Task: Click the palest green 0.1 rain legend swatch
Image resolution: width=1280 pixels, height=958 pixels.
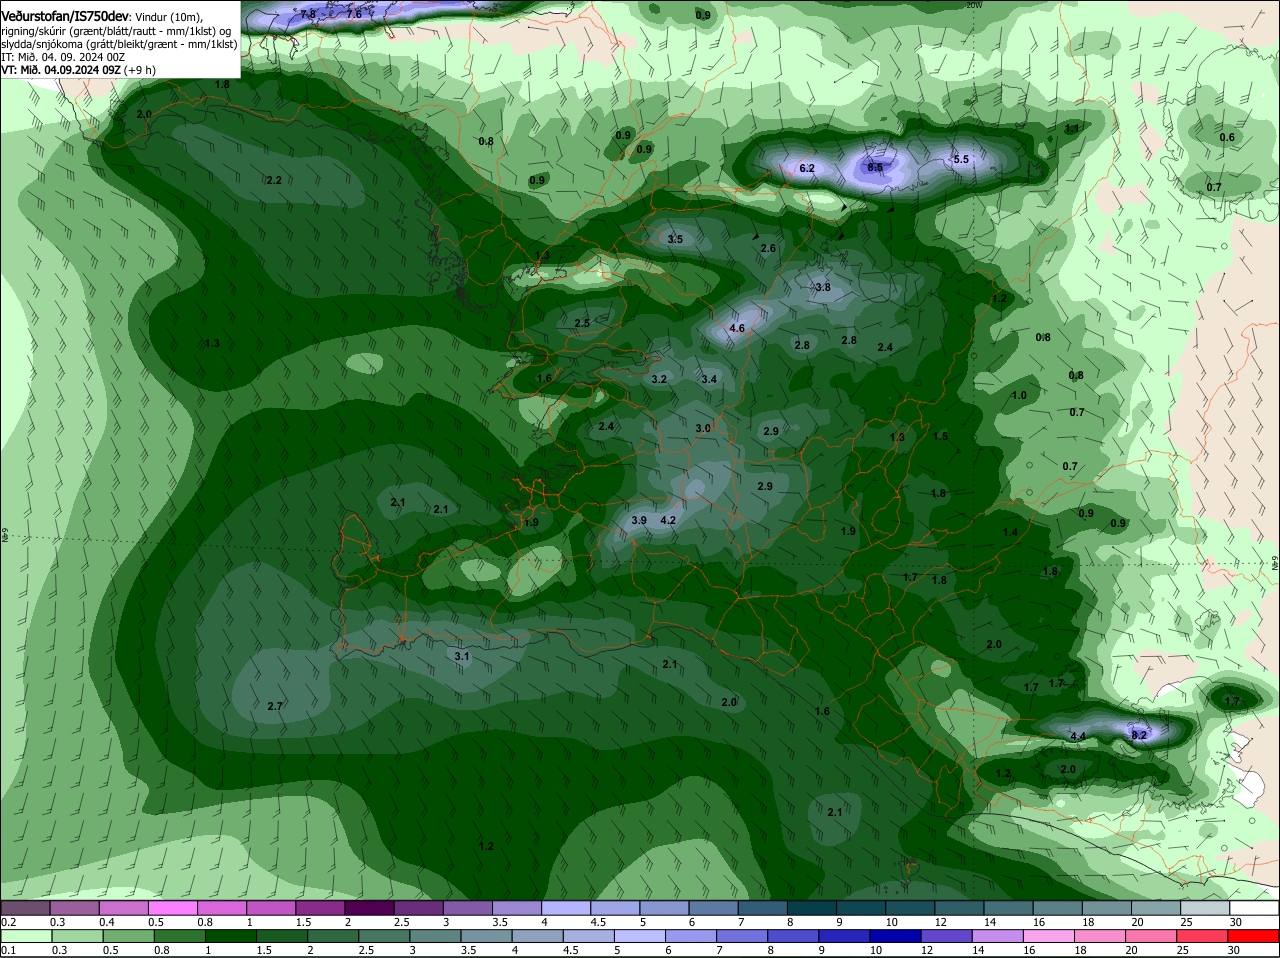Action: [x=25, y=936]
